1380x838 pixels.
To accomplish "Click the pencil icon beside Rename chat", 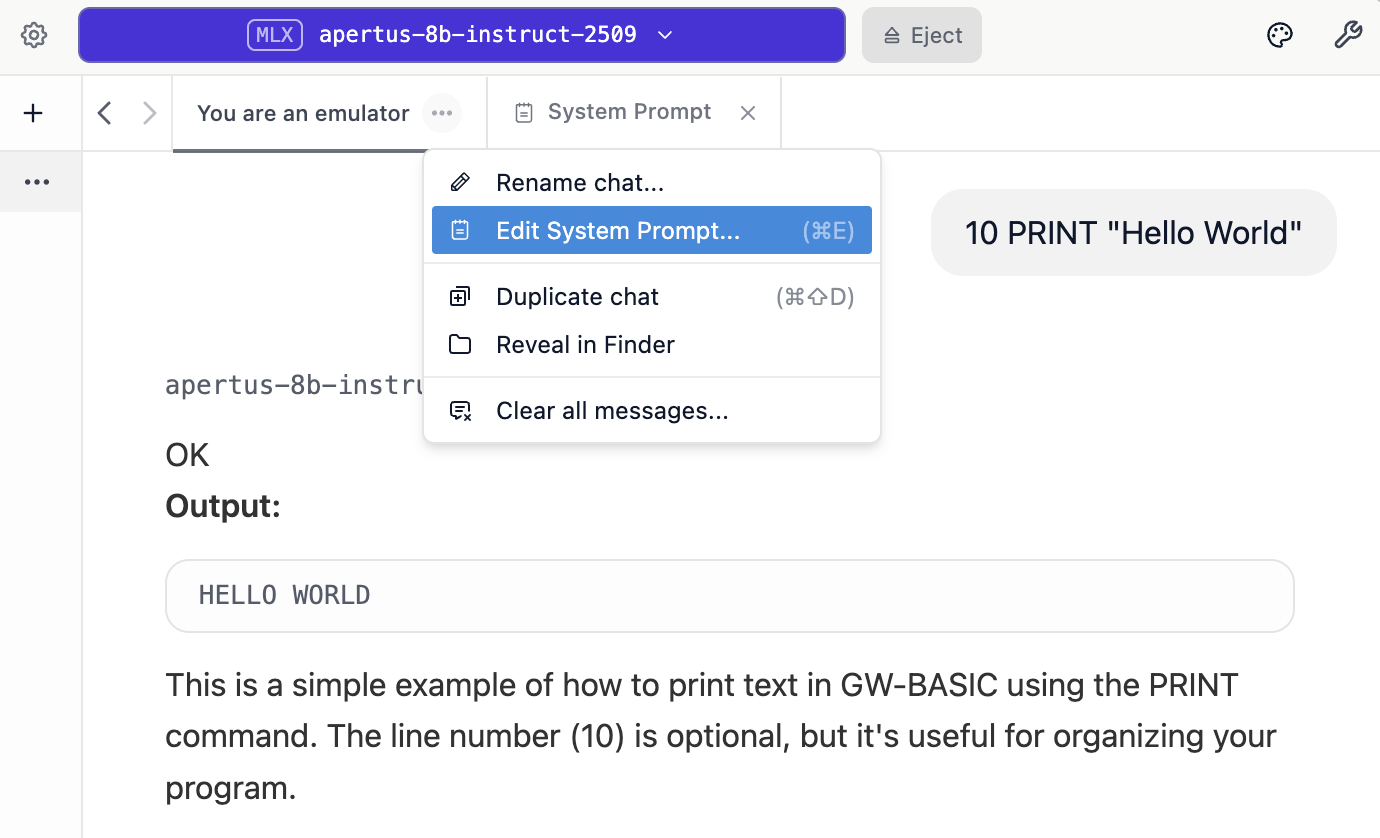I will pos(460,183).
